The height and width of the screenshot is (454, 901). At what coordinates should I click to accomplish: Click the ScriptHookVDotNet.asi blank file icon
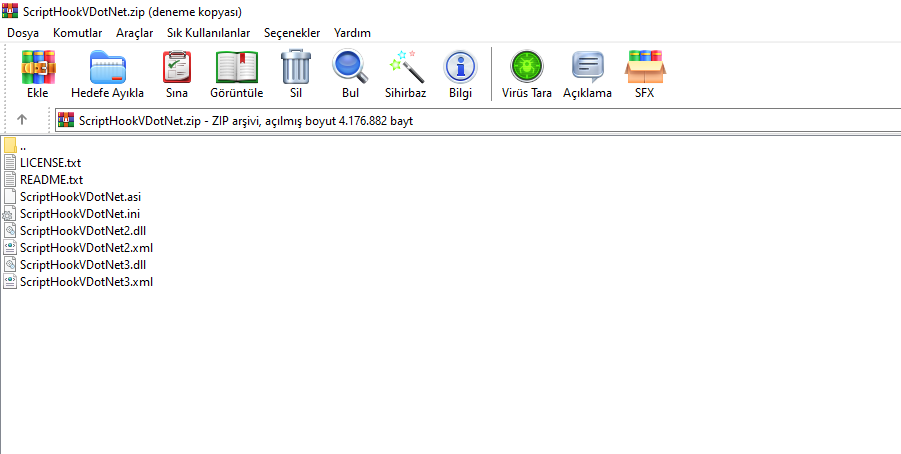pos(10,197)
